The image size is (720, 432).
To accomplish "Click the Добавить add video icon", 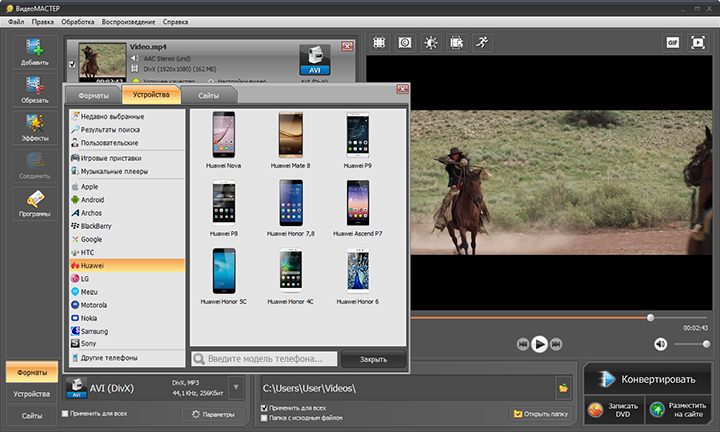I will [34, 52].
